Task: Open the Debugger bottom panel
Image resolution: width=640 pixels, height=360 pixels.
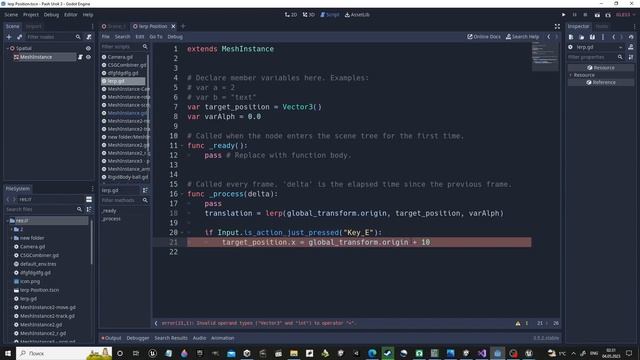Action: click(138, 338)
